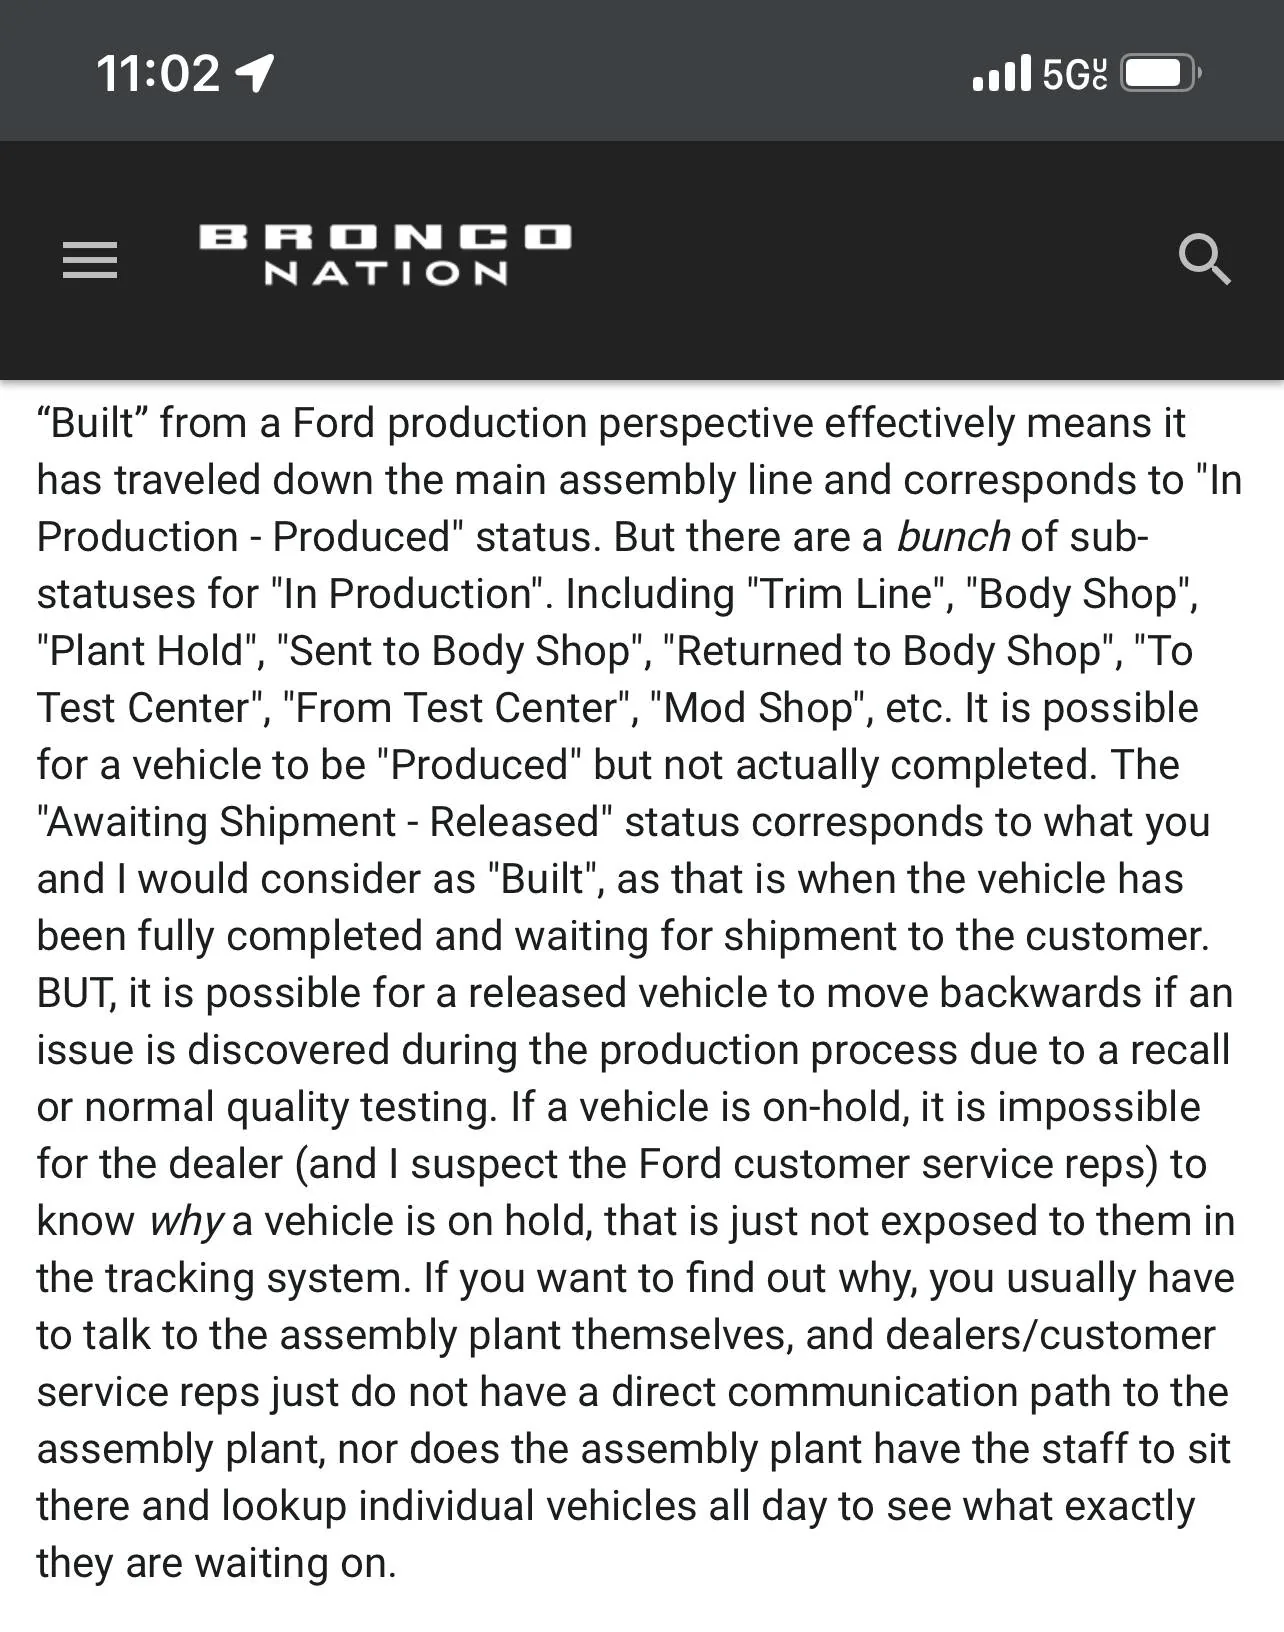Tap the 11:02 clock in status bar
The width and height of the screenshot is (1284, 1632).
(158, 73)
